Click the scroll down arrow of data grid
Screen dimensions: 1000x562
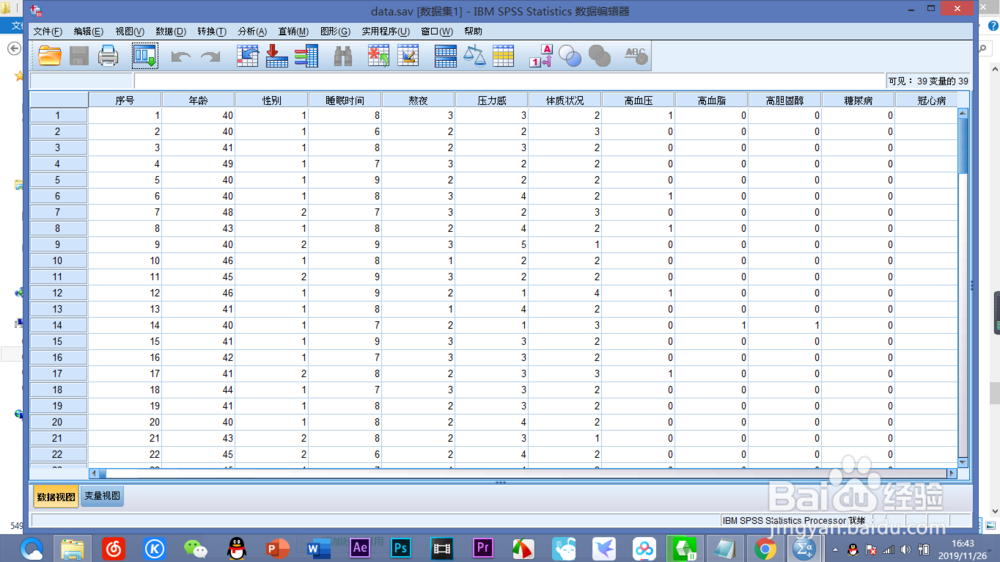pyautogui.click(x=963, y=462)
